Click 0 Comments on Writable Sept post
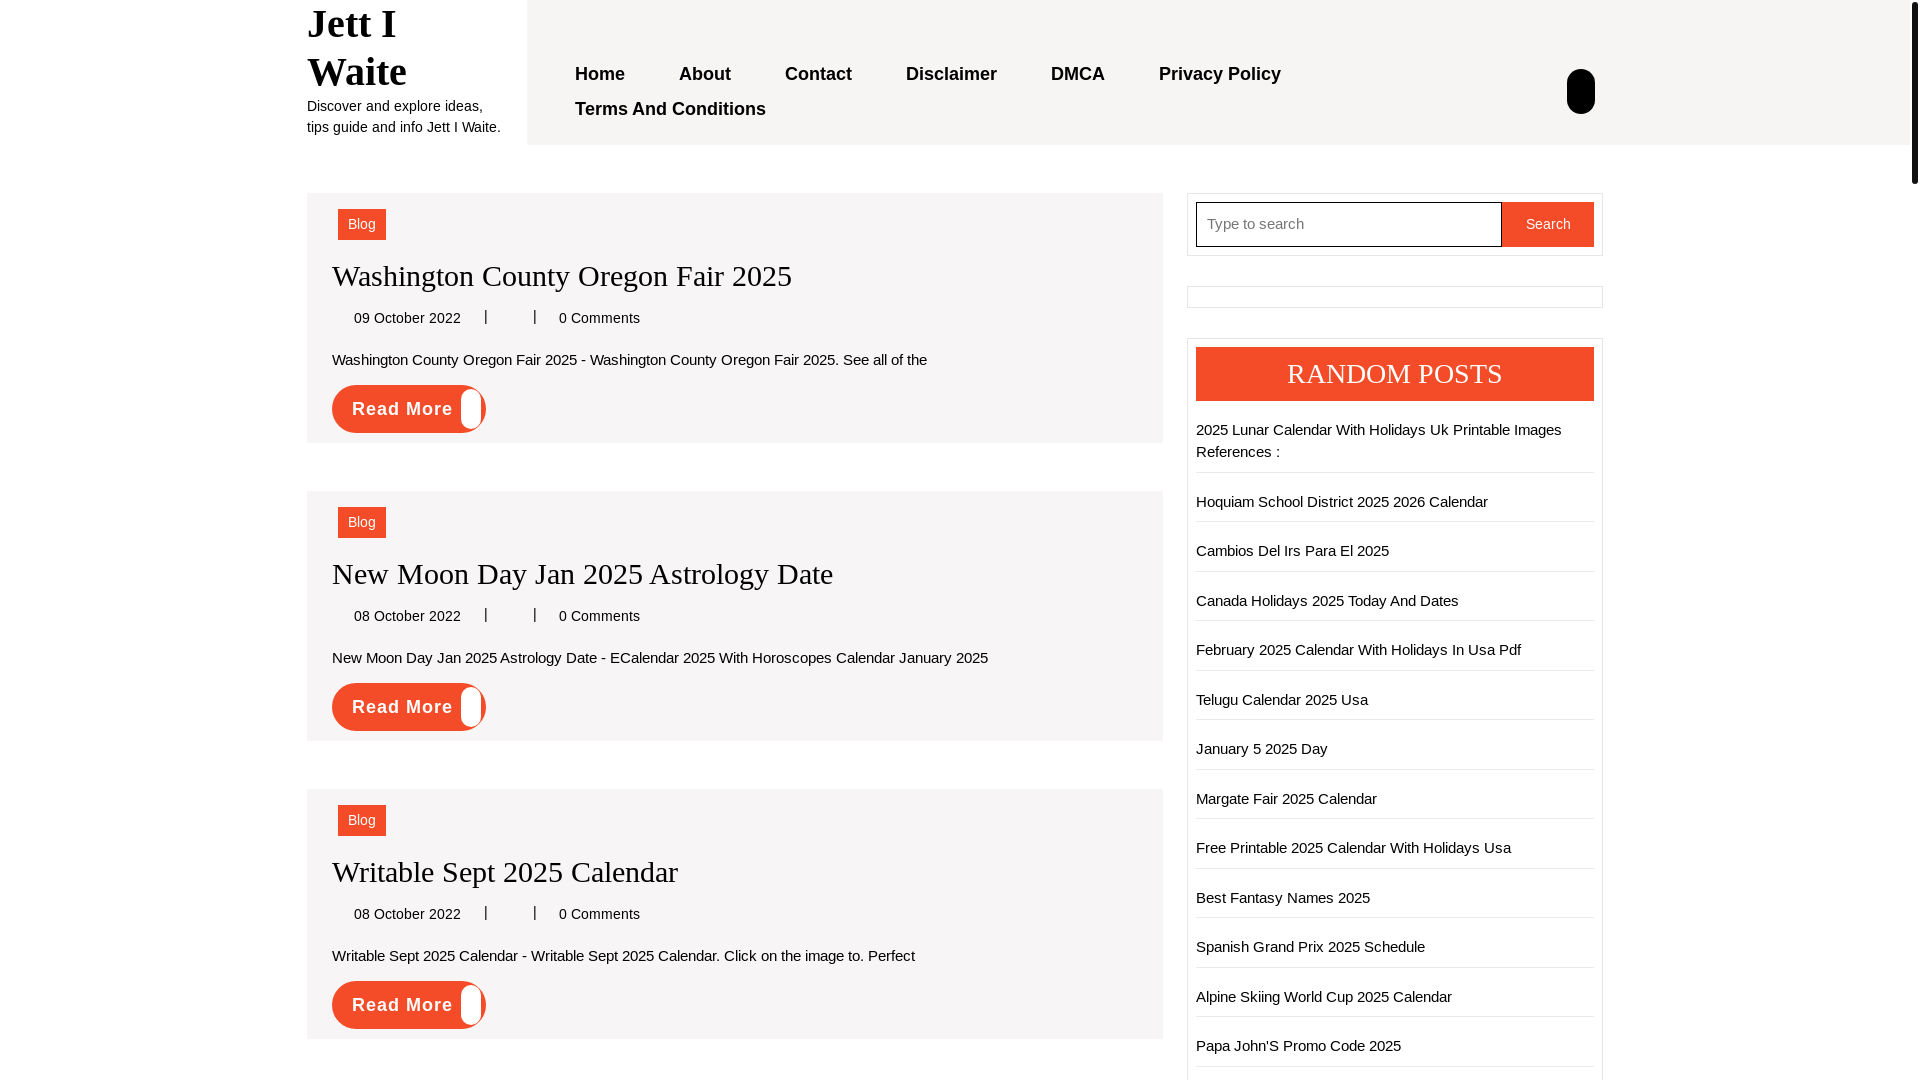This screenshot has width=1920, height=1080. pyautogui.click(x=599, y=914)
